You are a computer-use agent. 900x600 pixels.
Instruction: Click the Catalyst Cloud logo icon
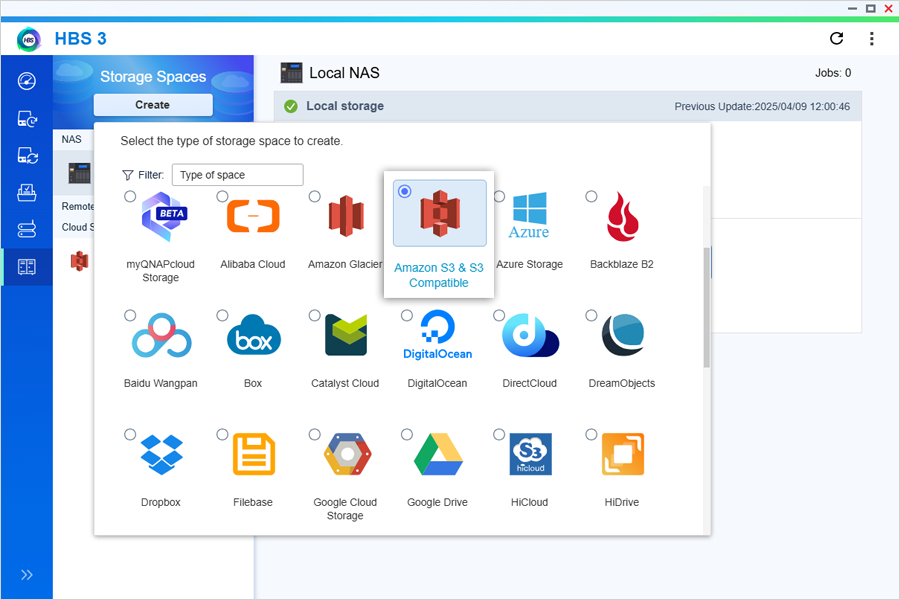346,335
